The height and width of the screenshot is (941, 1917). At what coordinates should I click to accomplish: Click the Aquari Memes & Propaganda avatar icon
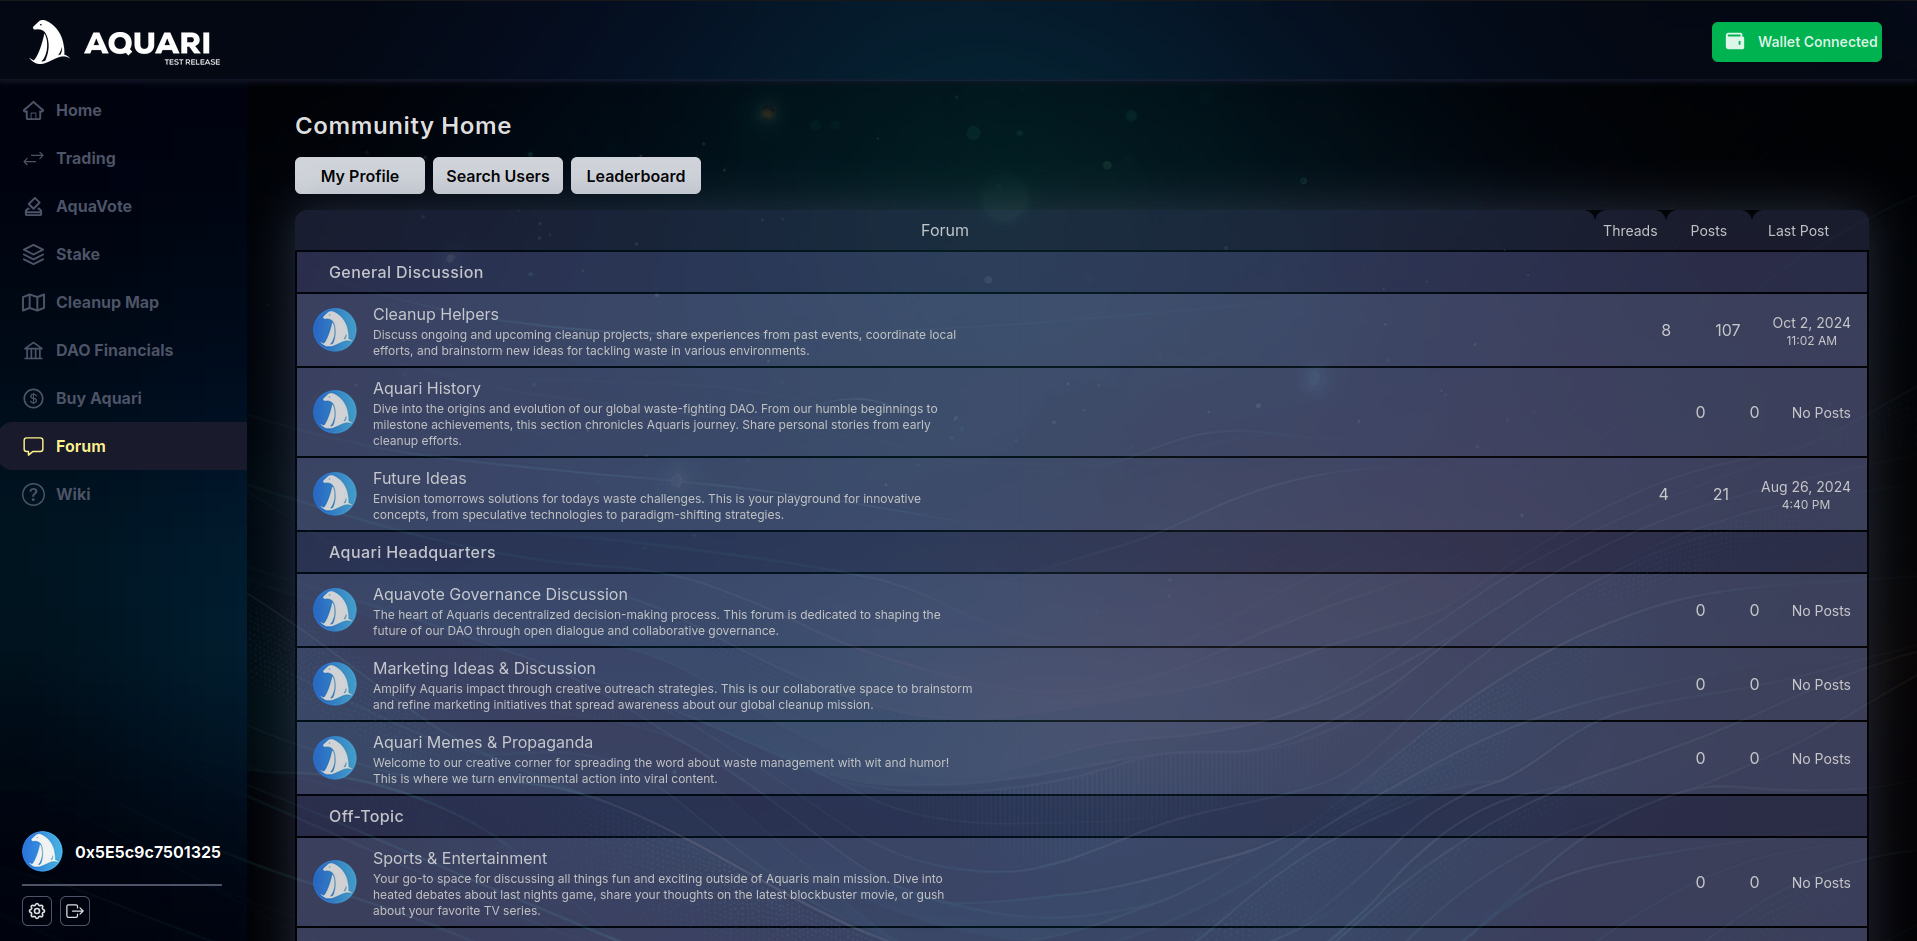335,758
